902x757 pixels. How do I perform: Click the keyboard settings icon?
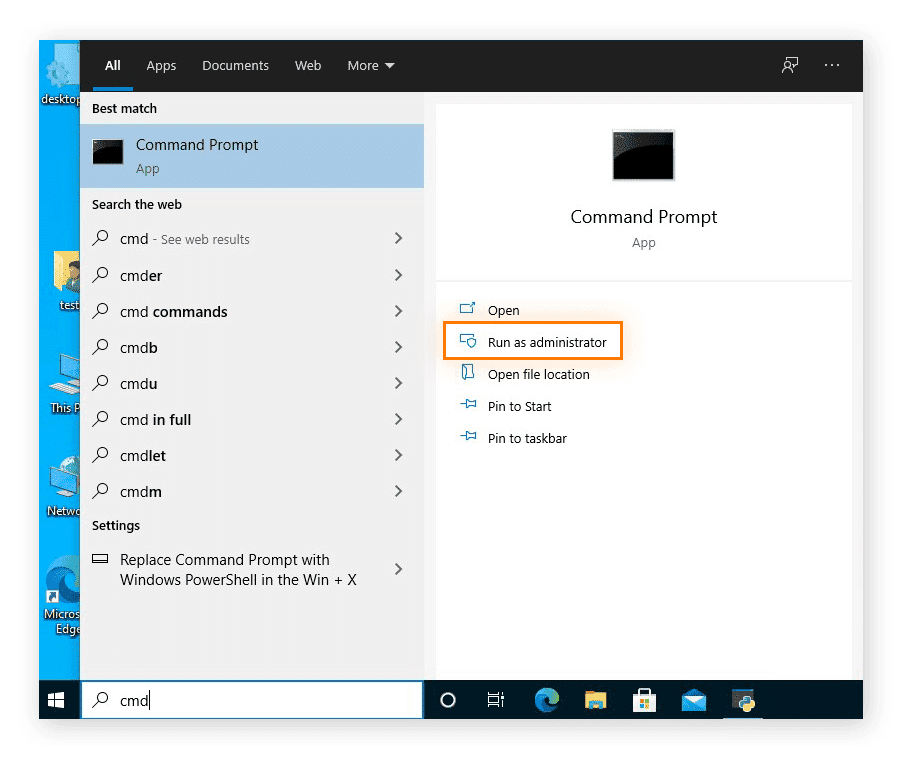point(100,559)
